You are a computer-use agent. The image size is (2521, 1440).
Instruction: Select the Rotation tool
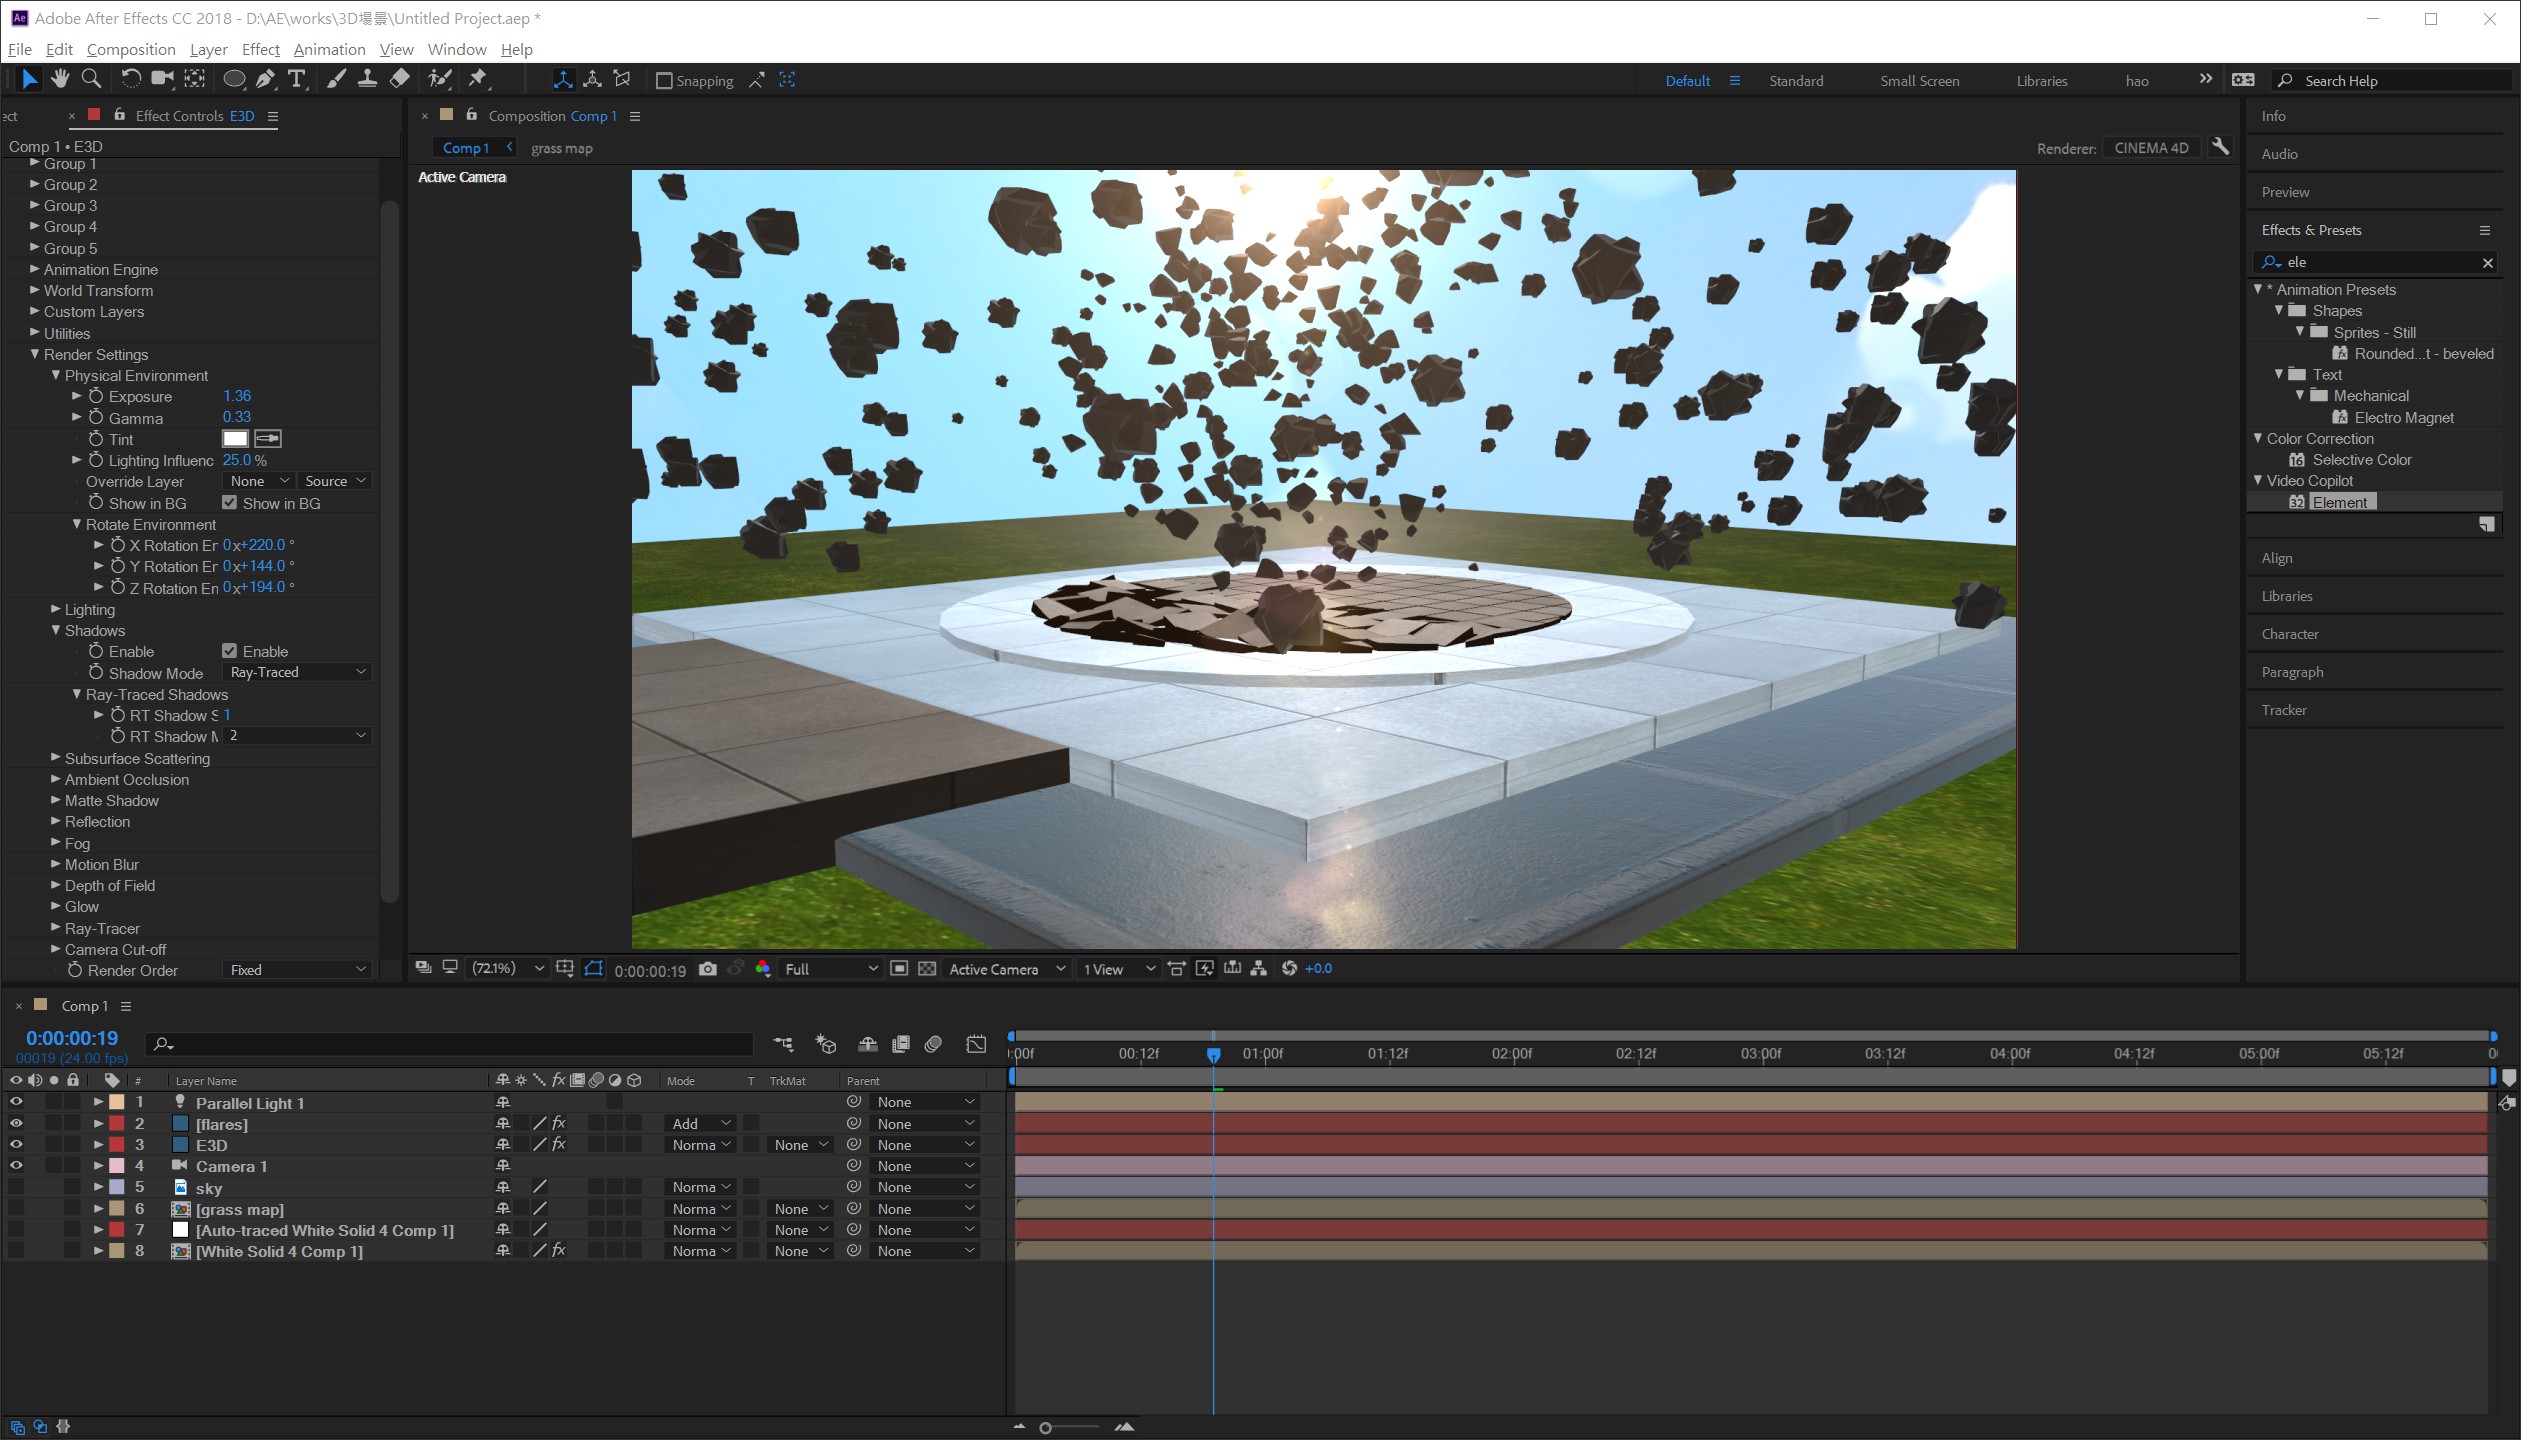[x=131, y=79]
